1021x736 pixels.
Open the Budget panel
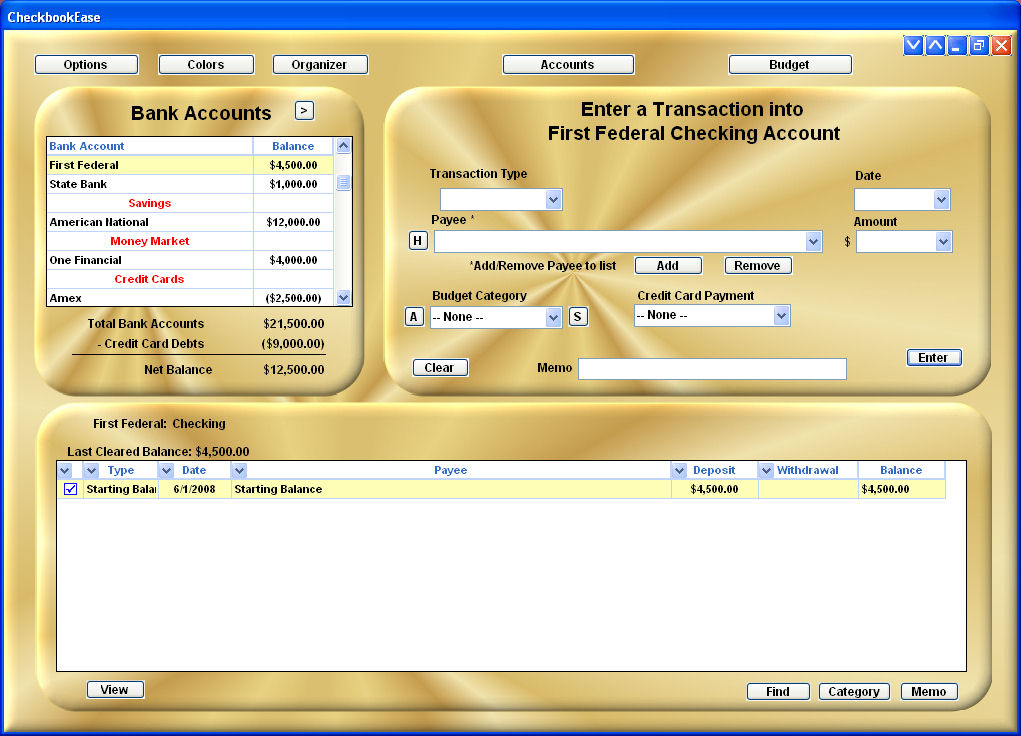(789, 64)
